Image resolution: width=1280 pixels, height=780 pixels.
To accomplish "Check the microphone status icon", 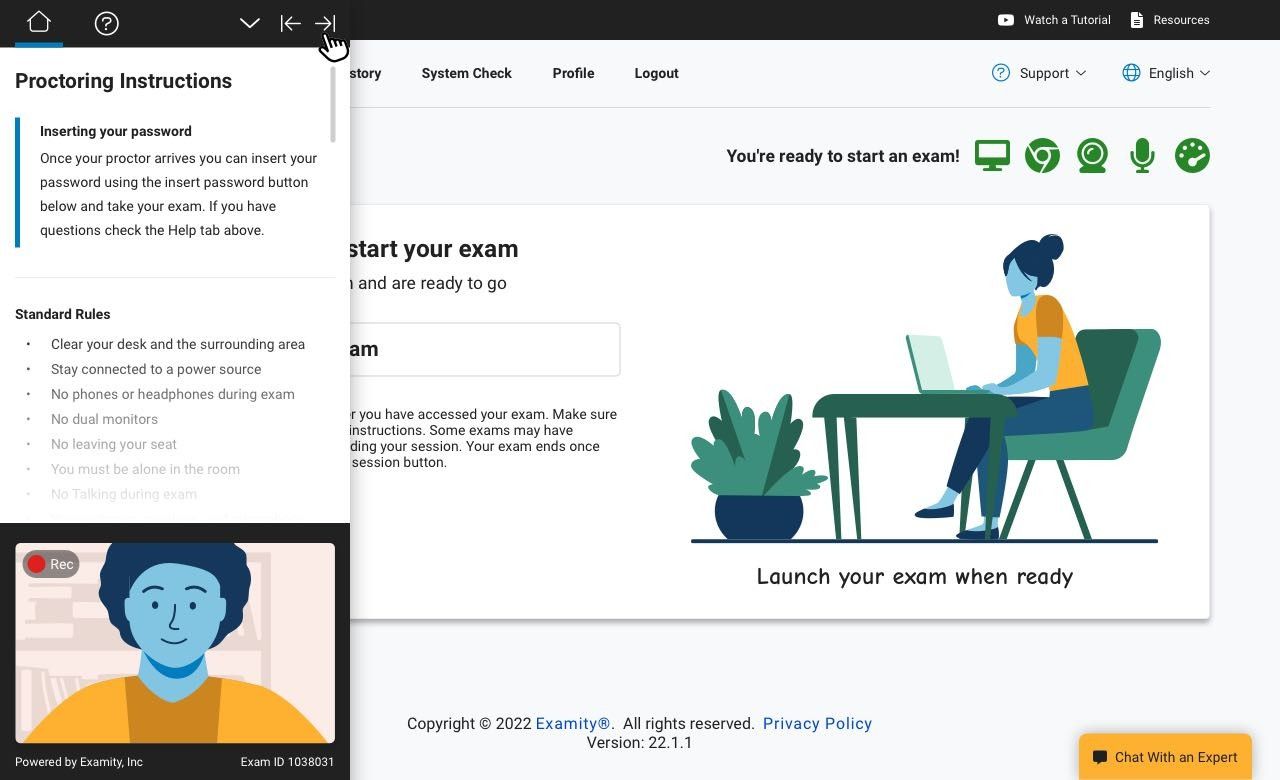I will coord(1142,155).
